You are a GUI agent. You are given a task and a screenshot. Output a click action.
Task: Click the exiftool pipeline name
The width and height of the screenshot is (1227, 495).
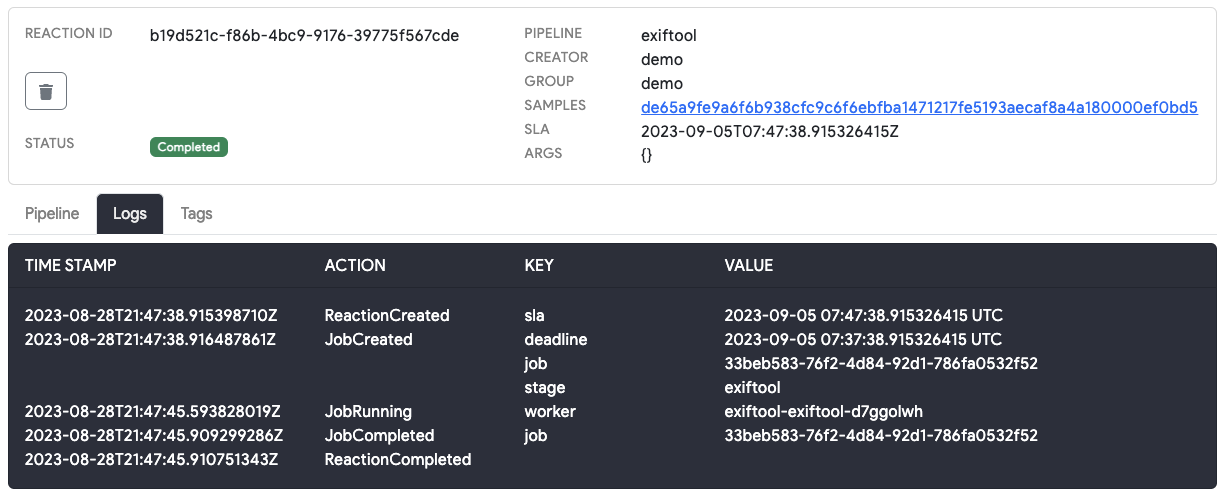point(669,35)
